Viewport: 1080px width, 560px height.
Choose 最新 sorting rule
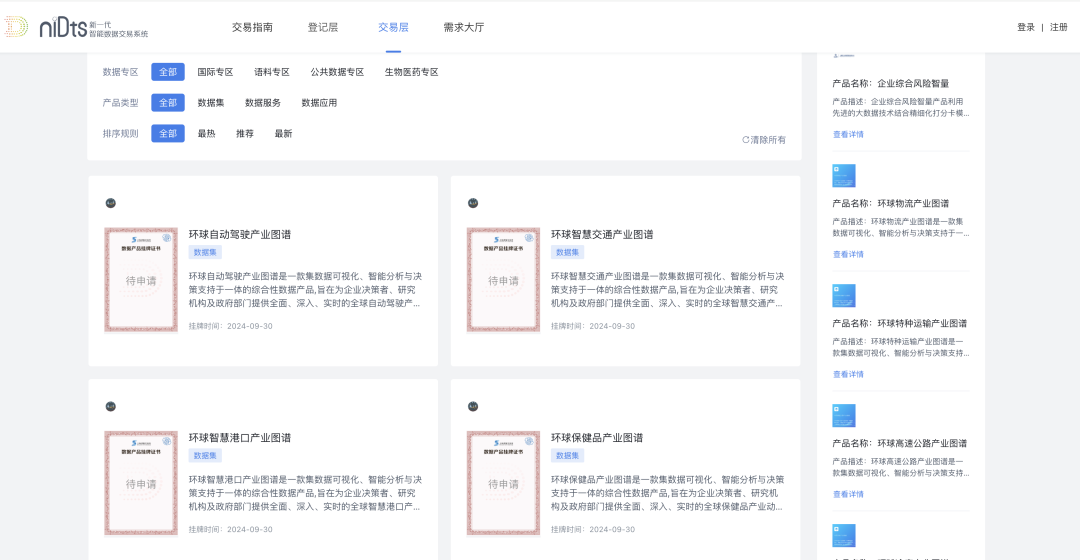coord(283,134)
